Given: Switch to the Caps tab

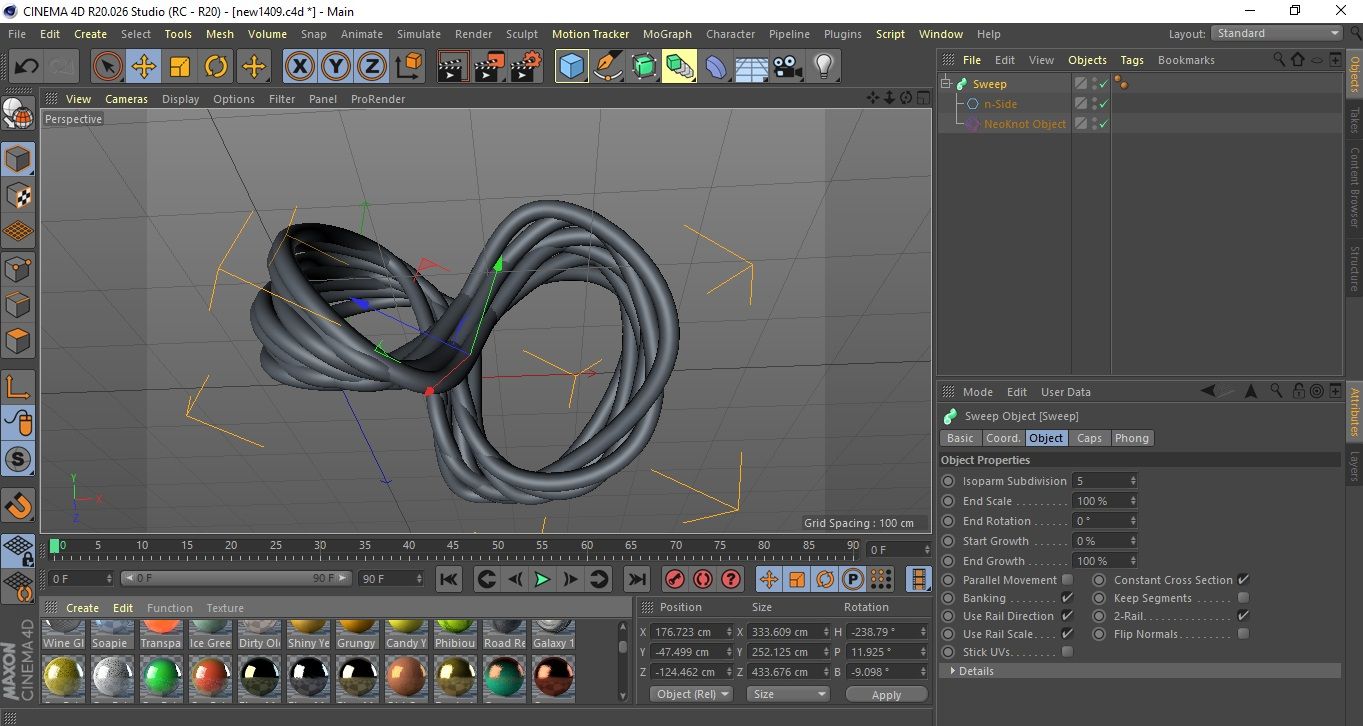Looking at the screenshot, I should (1089, 438).
